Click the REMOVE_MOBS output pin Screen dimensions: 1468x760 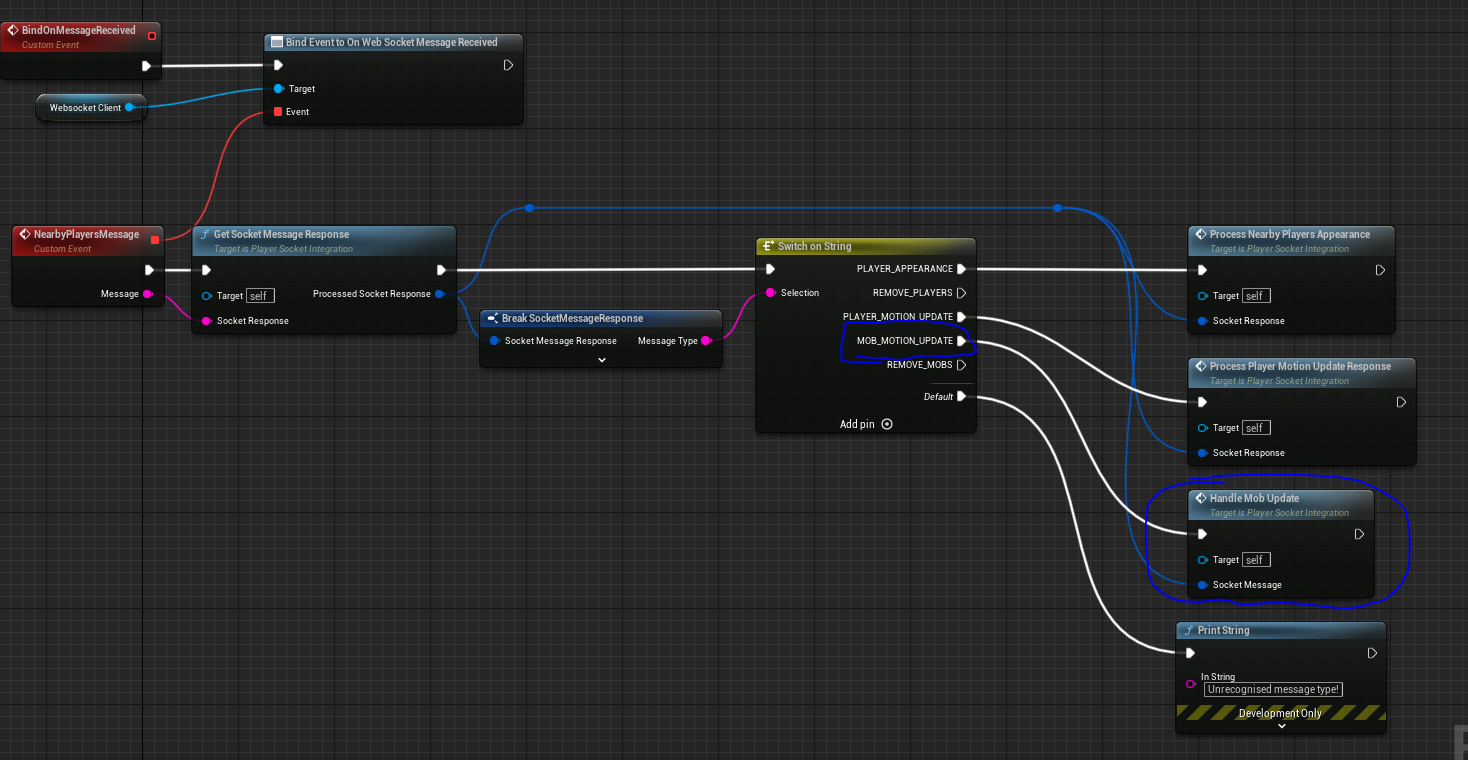(961, 365)
